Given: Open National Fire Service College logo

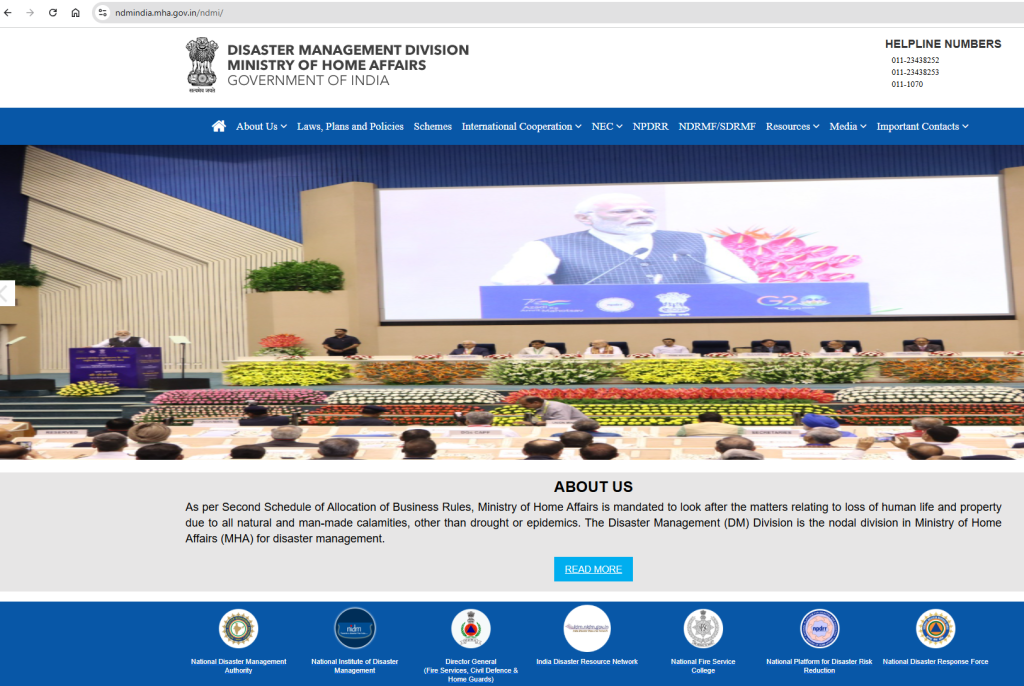Looking at the screenshot, I should (703, 629).
